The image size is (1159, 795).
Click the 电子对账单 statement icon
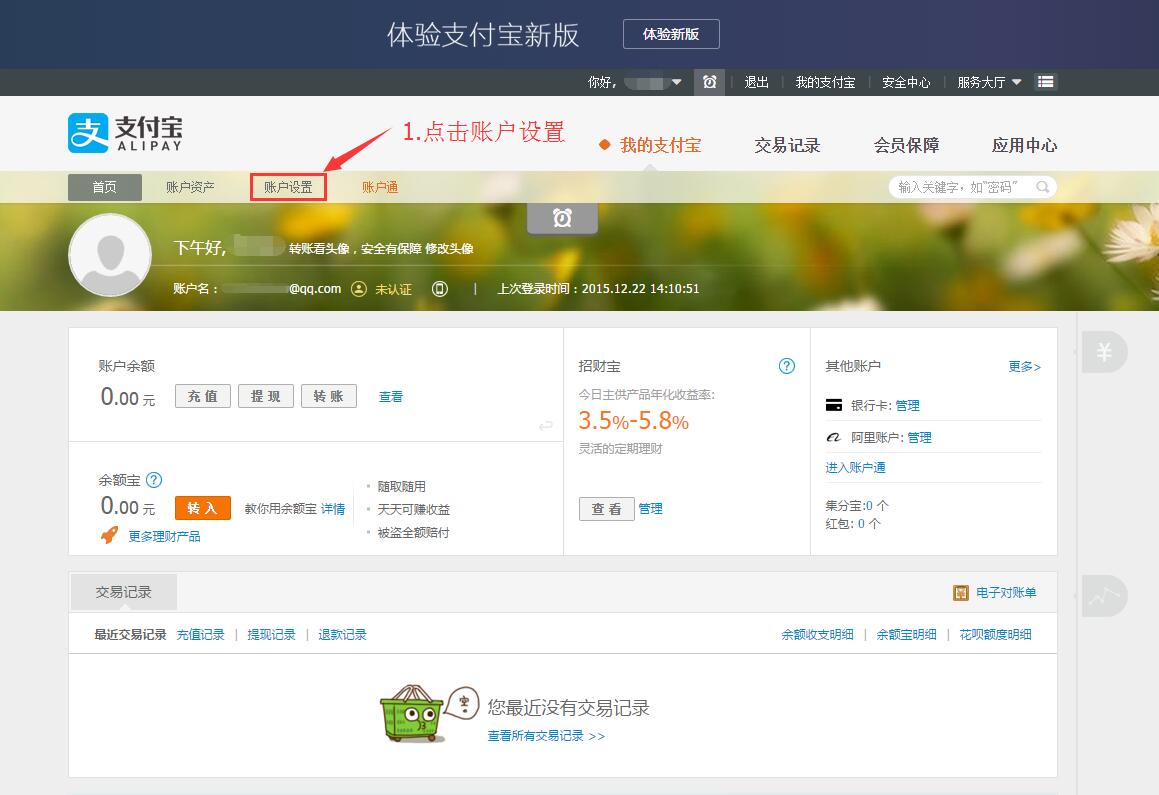(961, 593)
